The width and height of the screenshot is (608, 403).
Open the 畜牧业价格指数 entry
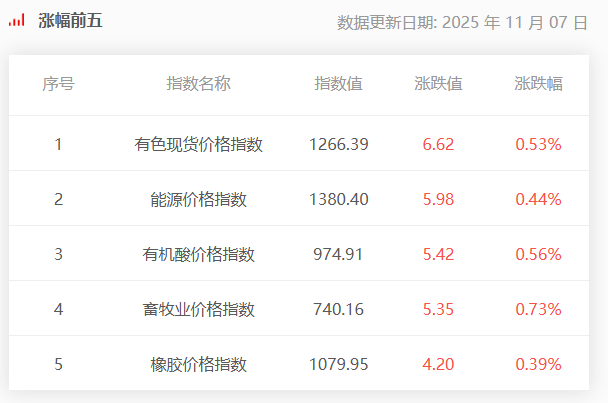199,310
